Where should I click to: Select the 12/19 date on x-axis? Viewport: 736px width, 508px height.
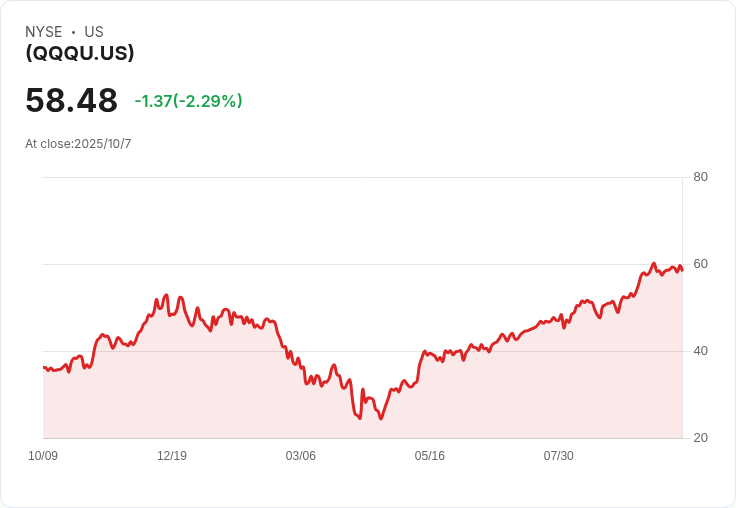(172, 456)
